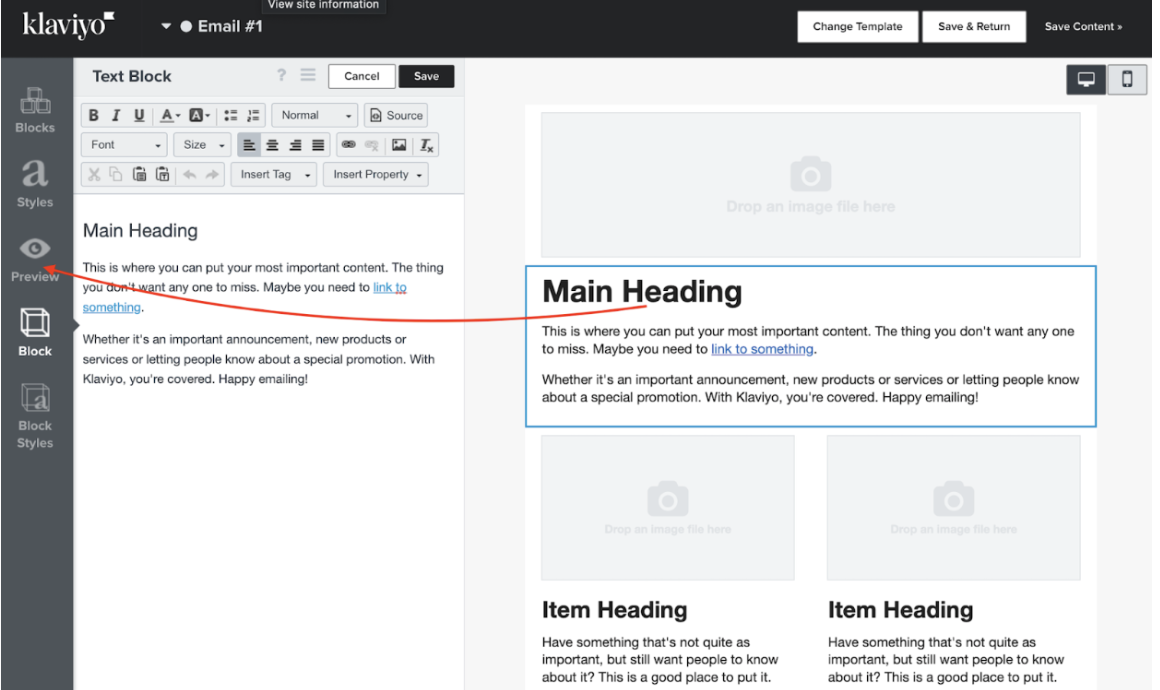1160x690 pixels.
Task: Insert a bulleted list
Action: click(231, 115)
